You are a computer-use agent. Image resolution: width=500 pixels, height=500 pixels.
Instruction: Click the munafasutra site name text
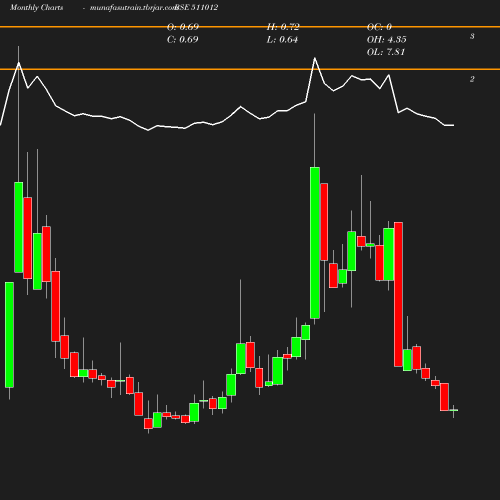point(133,8)
